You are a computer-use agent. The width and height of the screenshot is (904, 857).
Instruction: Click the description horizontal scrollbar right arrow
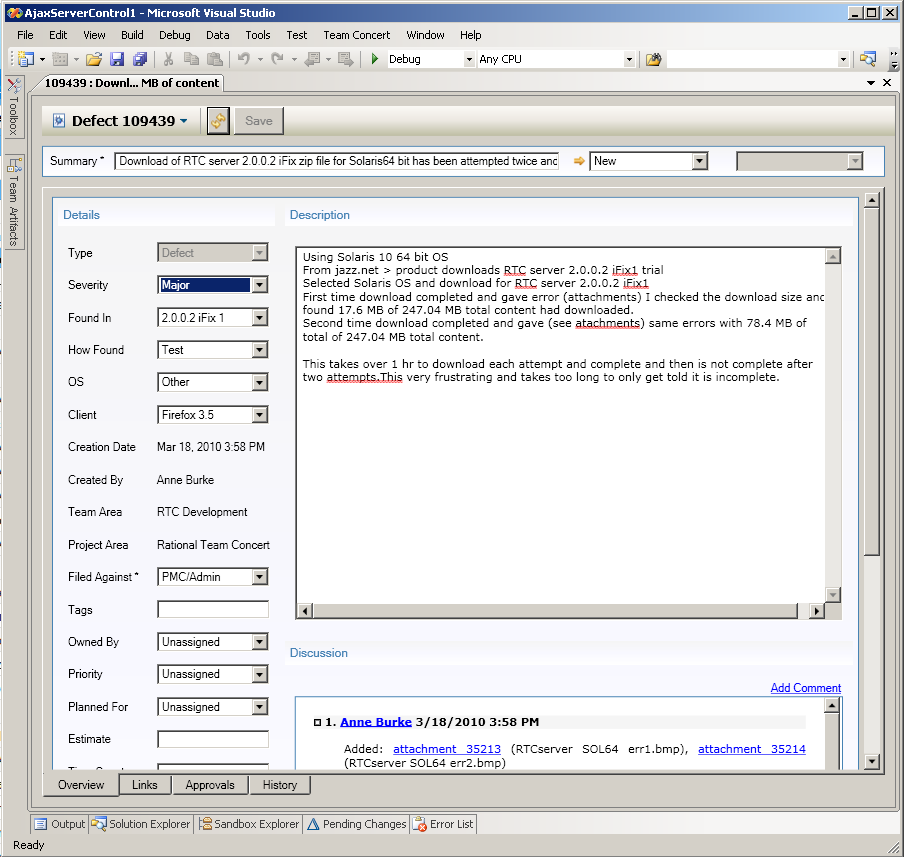(816, 611)
